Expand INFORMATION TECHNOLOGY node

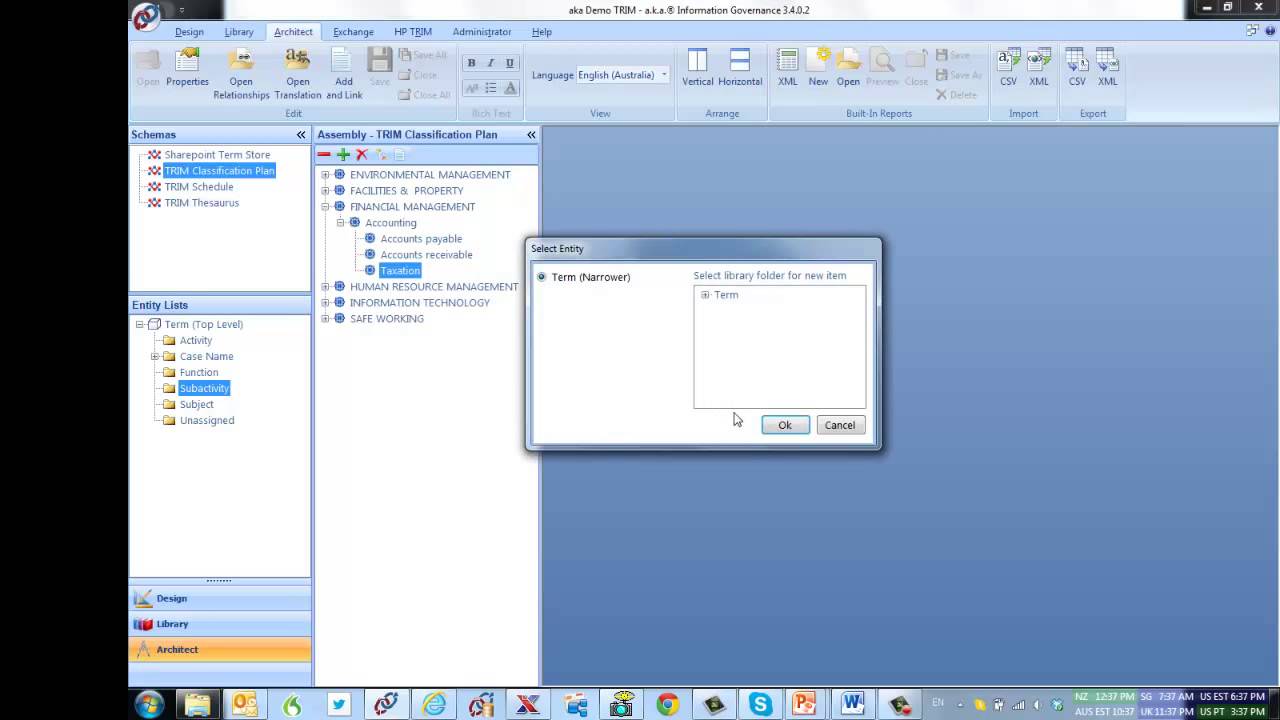325,303
